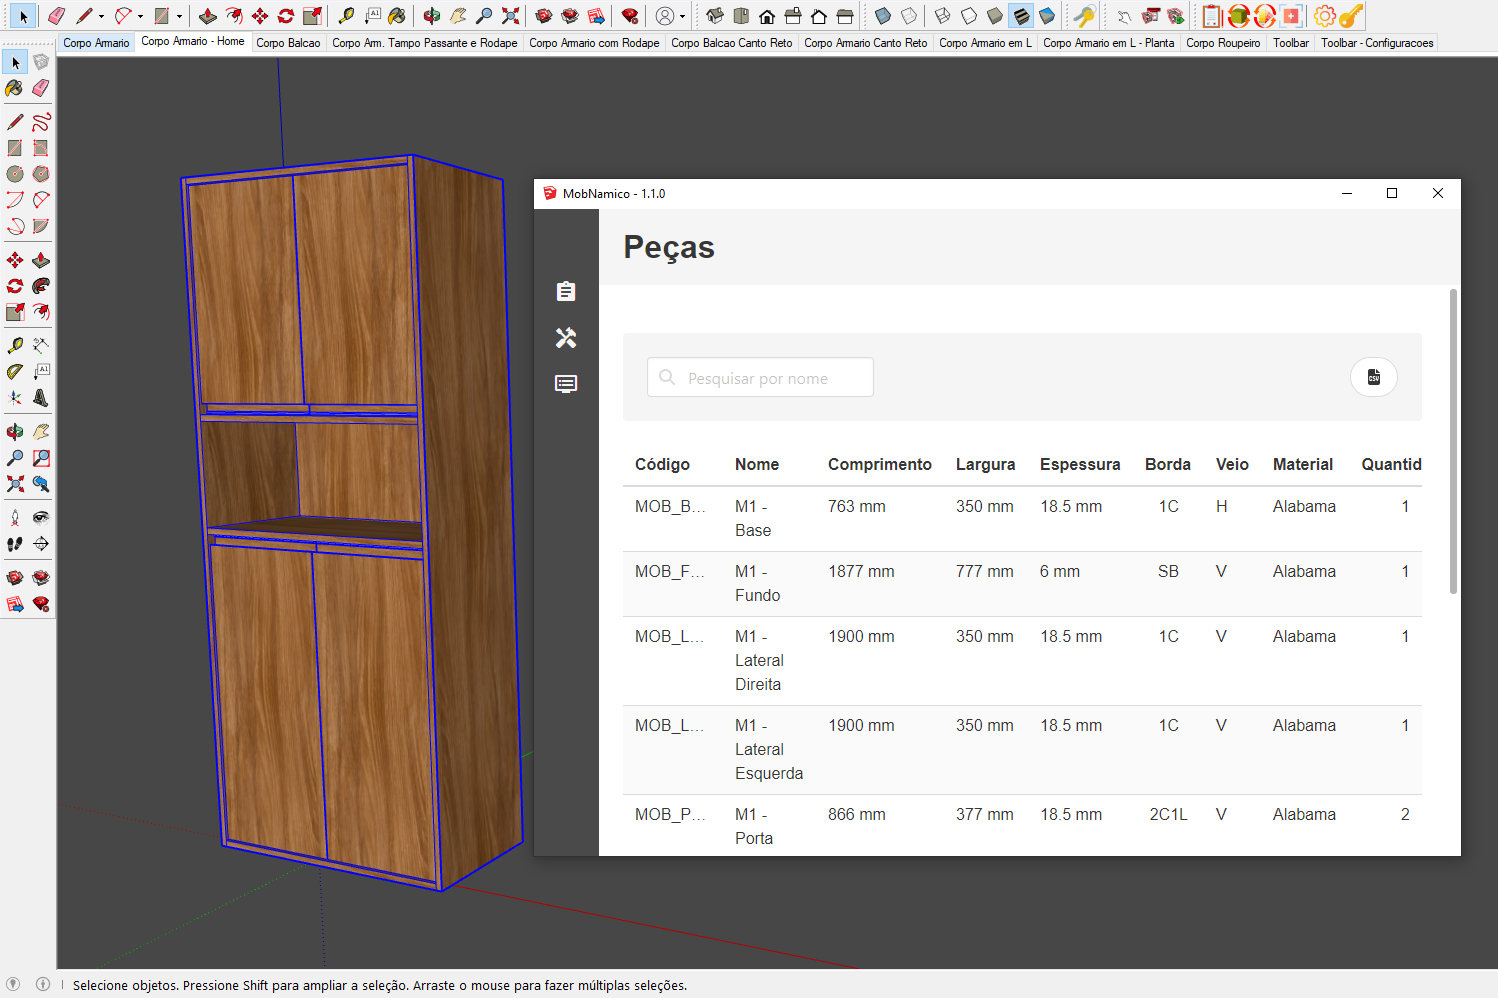Click the SB border cell in the Fundo row
The width and height of the screenshot is (1498, 998).
point(1168,571)
